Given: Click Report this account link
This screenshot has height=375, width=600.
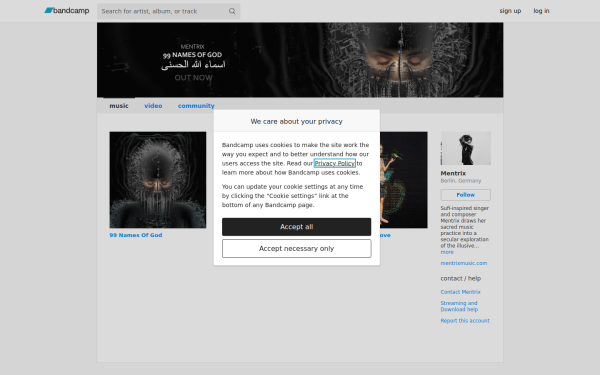Looking at the screenshot, I should (x=465, y=321).
